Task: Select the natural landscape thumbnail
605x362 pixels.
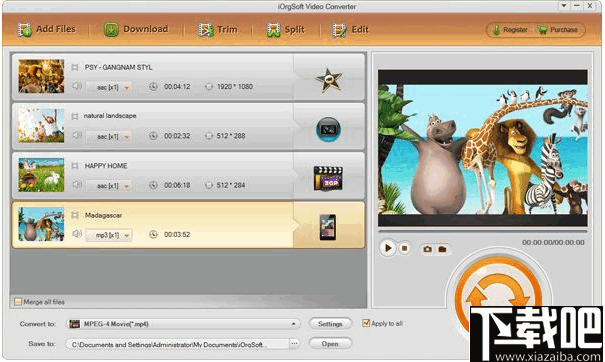Action: click(41, 125)
